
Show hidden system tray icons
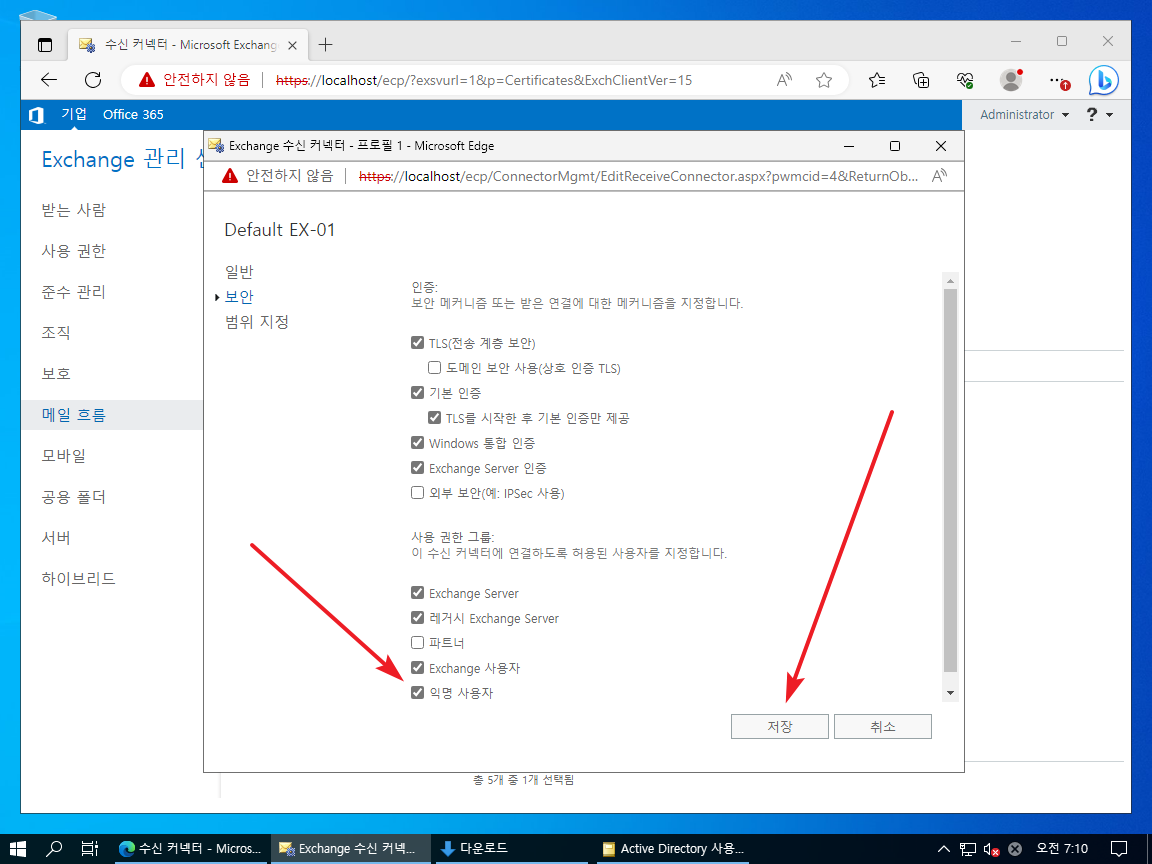click(944, 849)
